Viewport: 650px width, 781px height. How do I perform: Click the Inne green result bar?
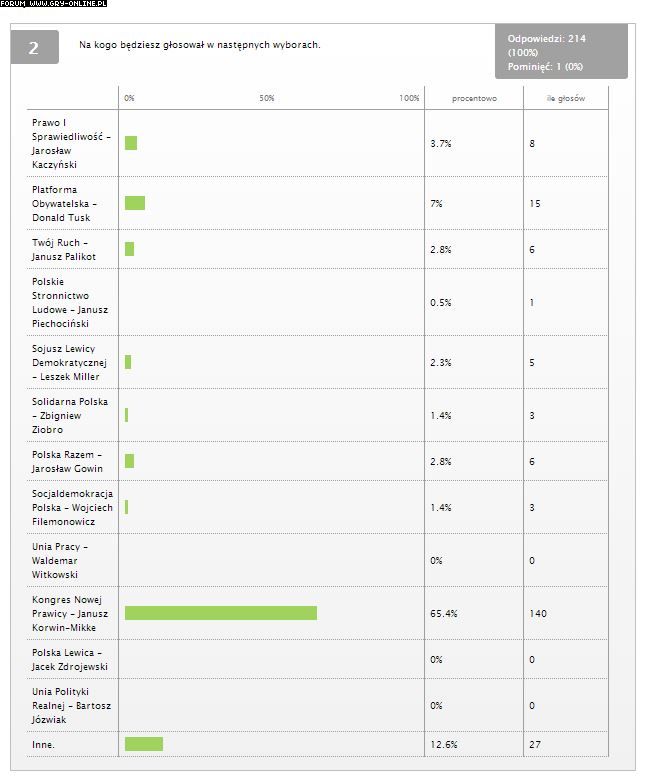click(144, 744)
